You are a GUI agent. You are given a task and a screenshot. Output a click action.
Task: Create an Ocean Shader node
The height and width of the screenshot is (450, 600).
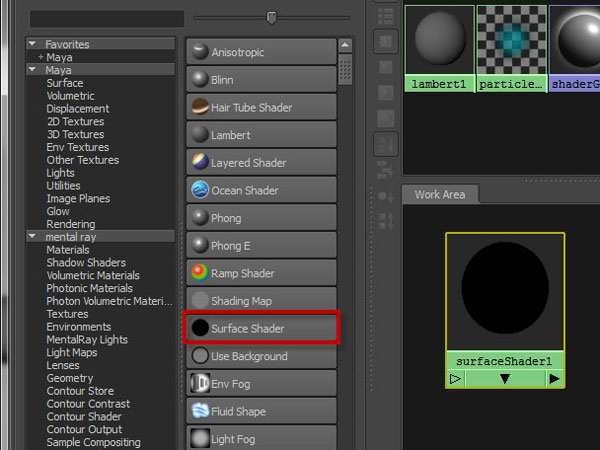point(261,190)
